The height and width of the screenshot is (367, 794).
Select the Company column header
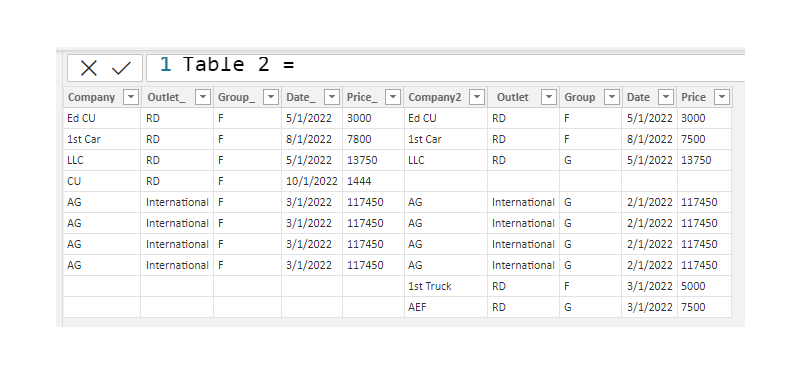92,97
